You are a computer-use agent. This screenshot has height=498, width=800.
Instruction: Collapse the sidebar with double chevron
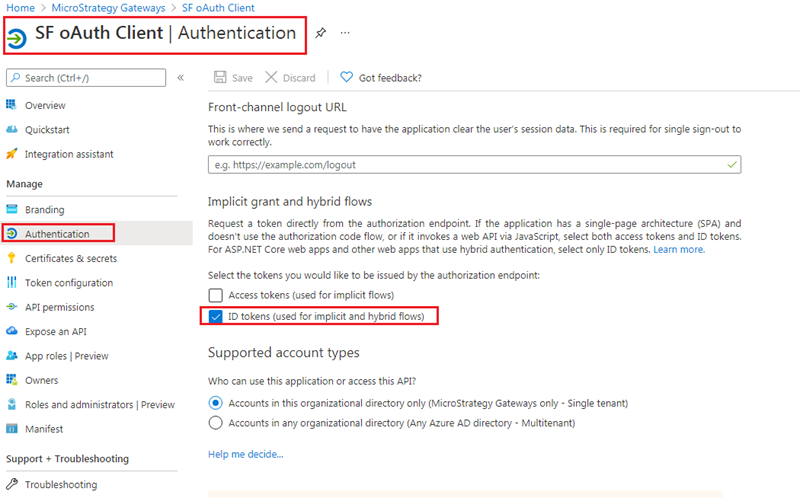(x=181, y=77)
